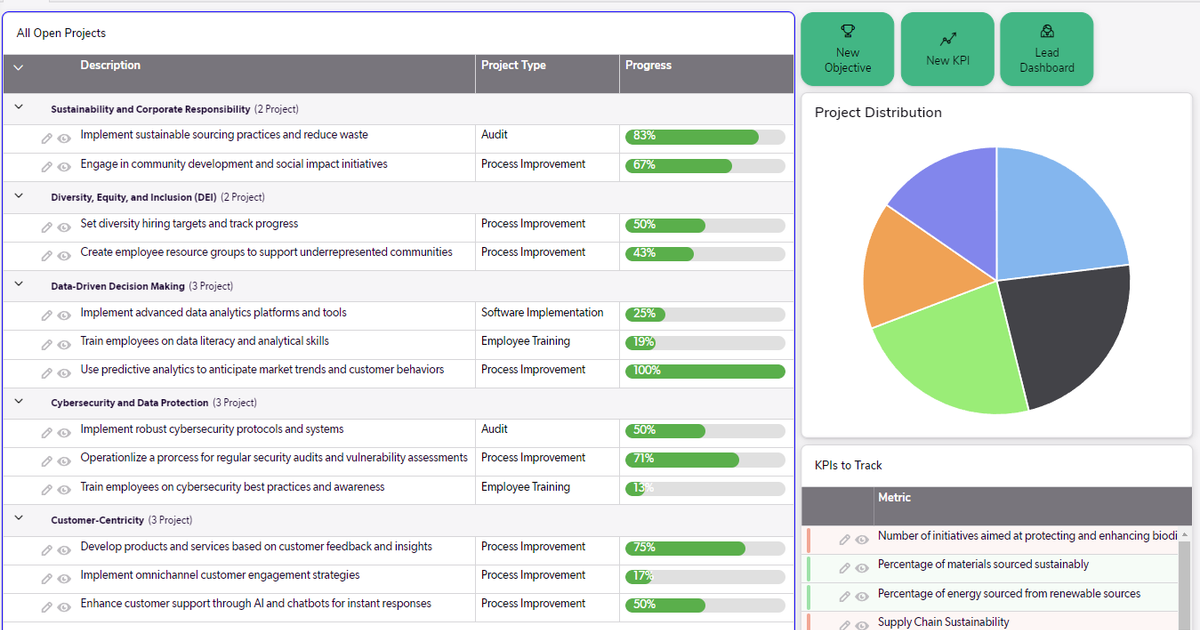This screenshot has height=630, width=1200.
Task: View the regular security audits project
Action: point(64,462)
